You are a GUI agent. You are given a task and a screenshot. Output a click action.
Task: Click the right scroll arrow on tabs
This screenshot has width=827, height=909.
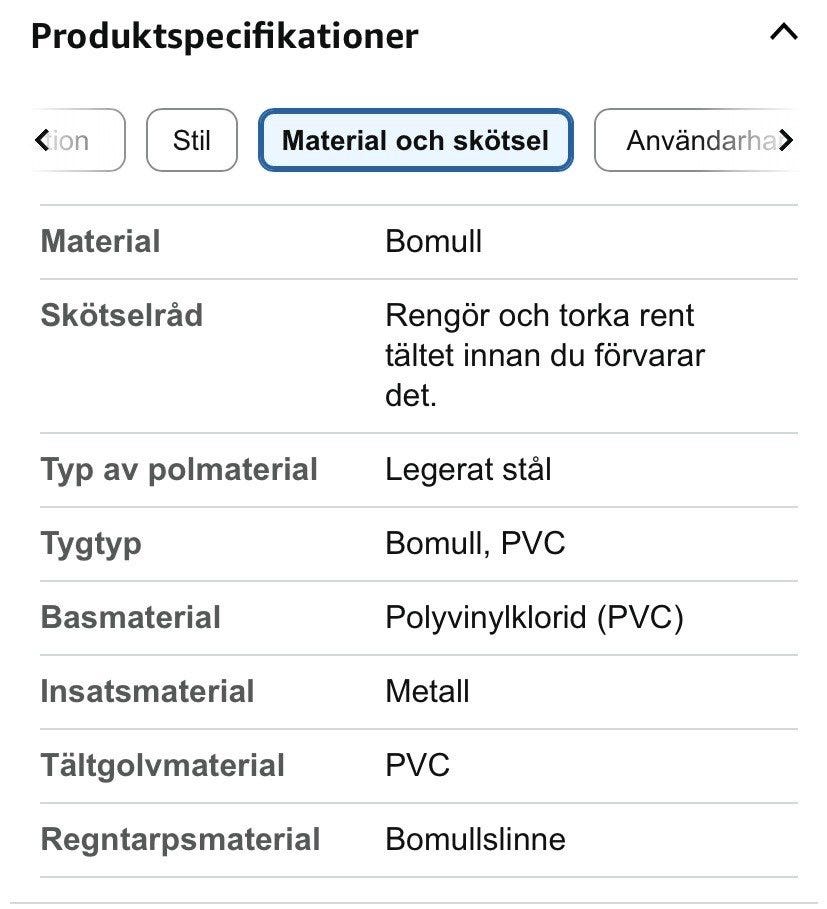point(785,140)
